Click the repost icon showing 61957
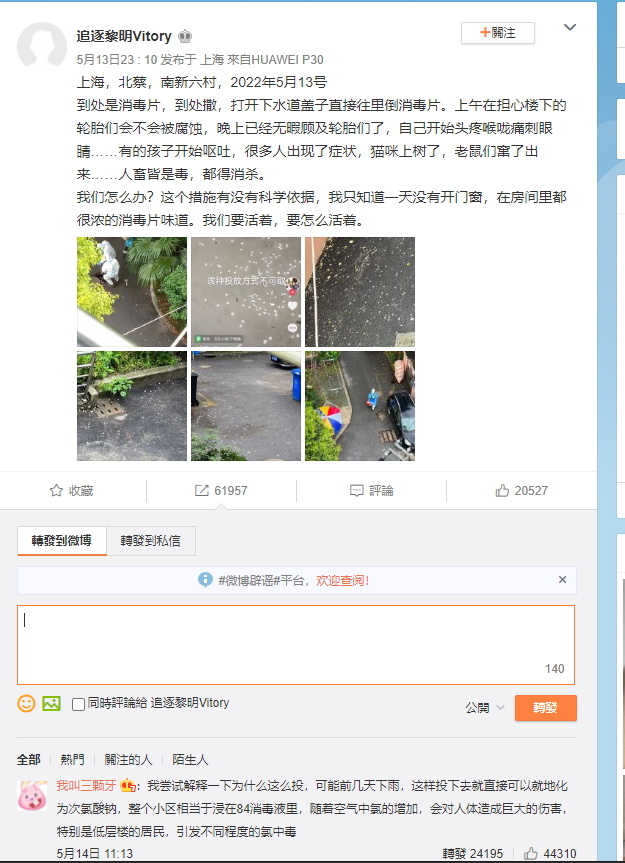Viewport: 625px width, 863px height. [x=201, y=490]
